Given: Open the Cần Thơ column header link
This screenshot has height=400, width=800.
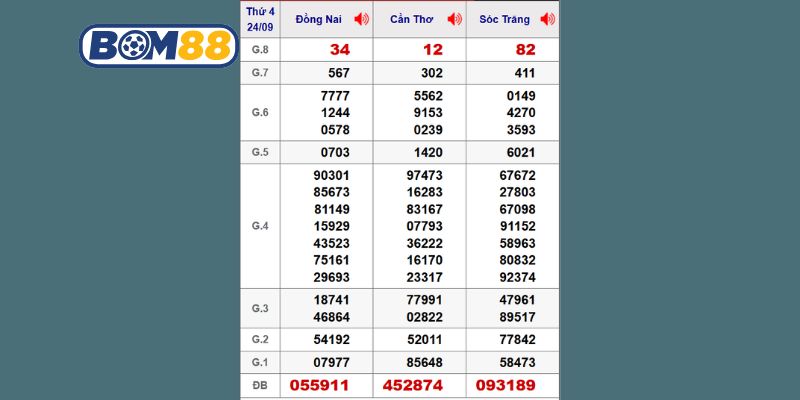Looking at the screenshot, I should click(x=411, y=19).
